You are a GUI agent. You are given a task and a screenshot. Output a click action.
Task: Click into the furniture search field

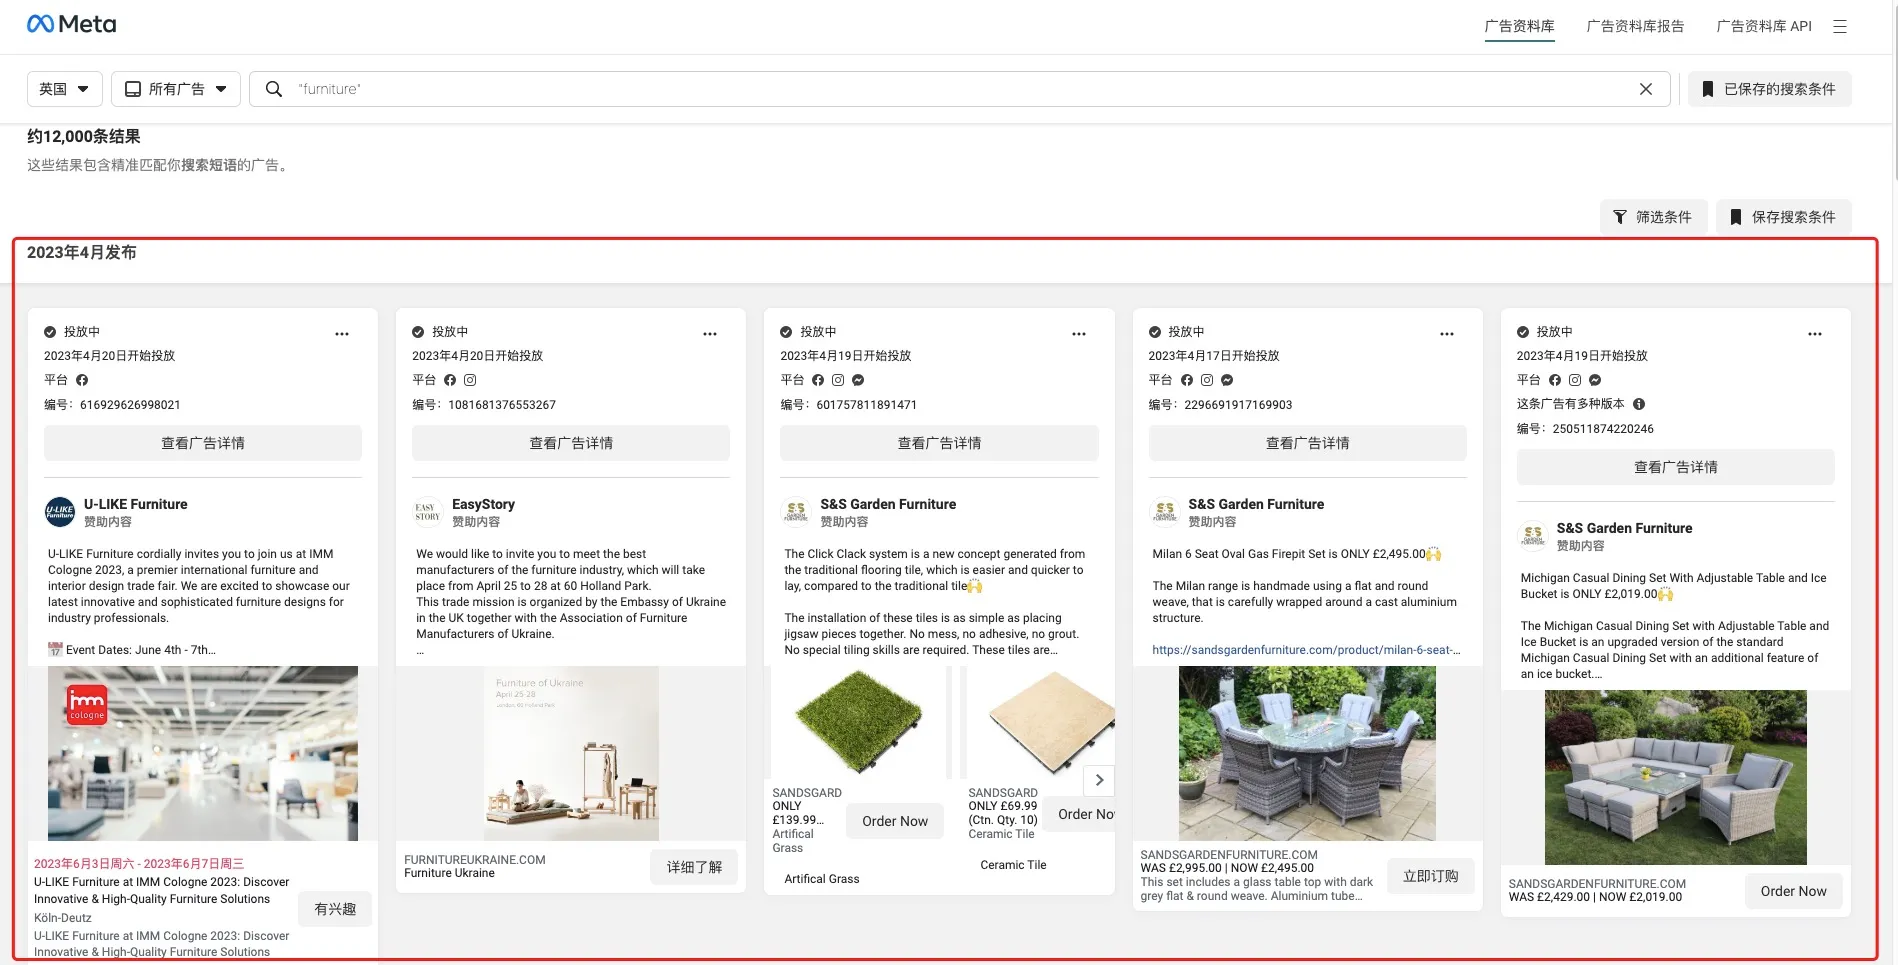(x=960, y=89)
